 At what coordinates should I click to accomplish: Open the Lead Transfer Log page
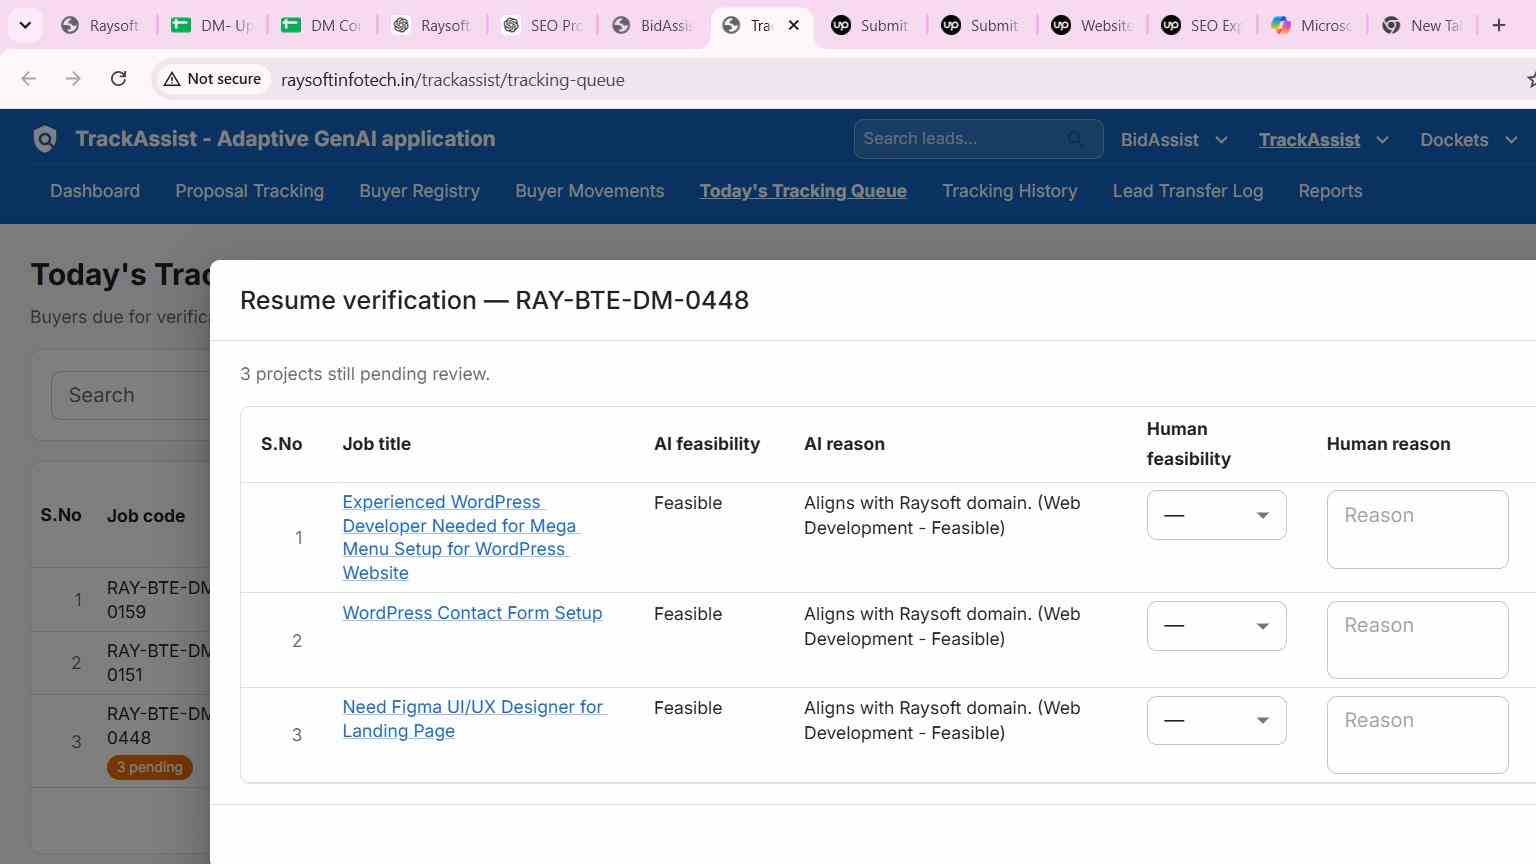[1187, 191]
